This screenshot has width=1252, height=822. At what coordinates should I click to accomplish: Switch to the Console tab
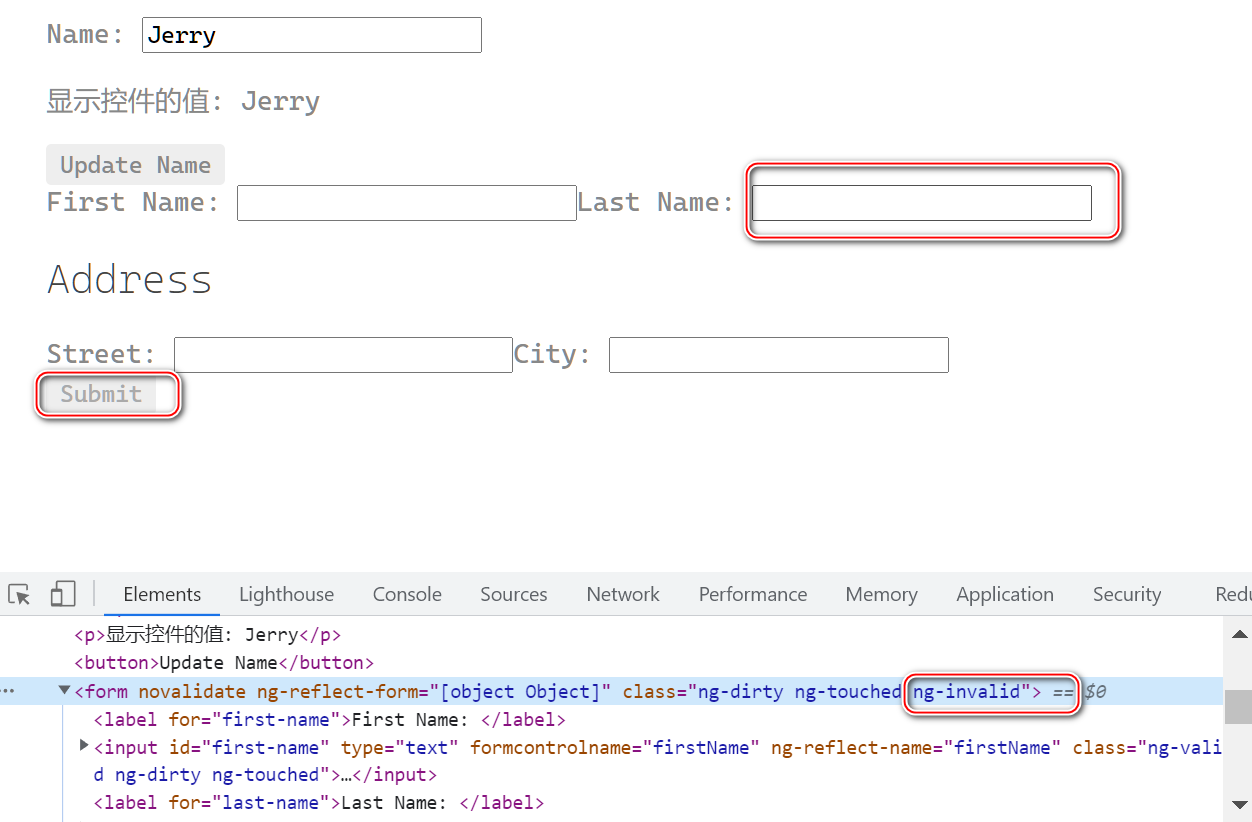coord(407,594)
